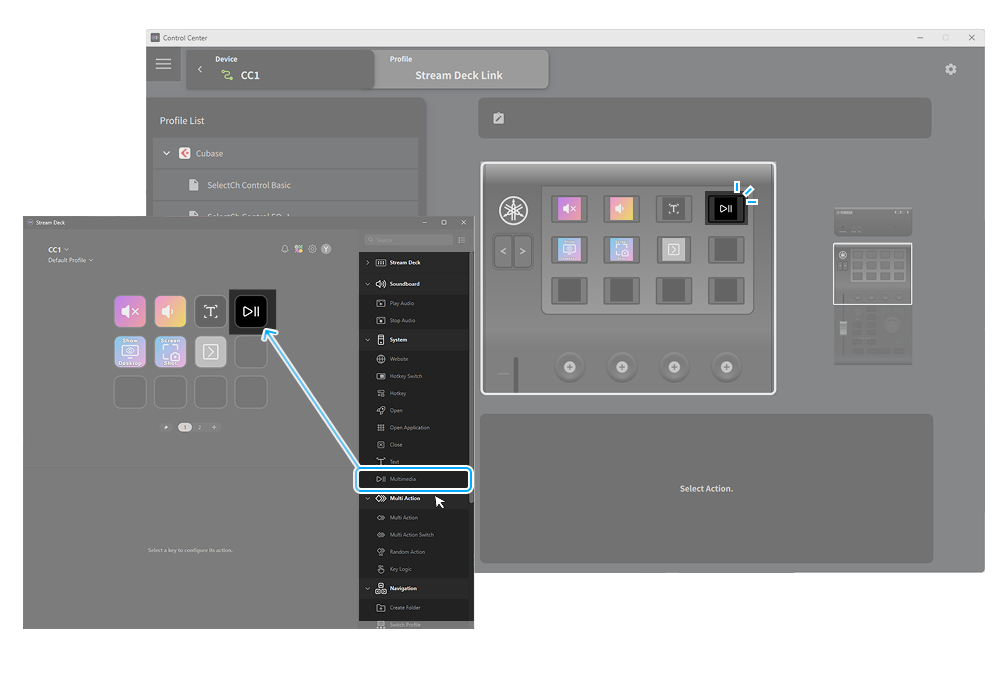
Task: Click the Mute key on the Stream Deck grid
Action: [130, 311]
